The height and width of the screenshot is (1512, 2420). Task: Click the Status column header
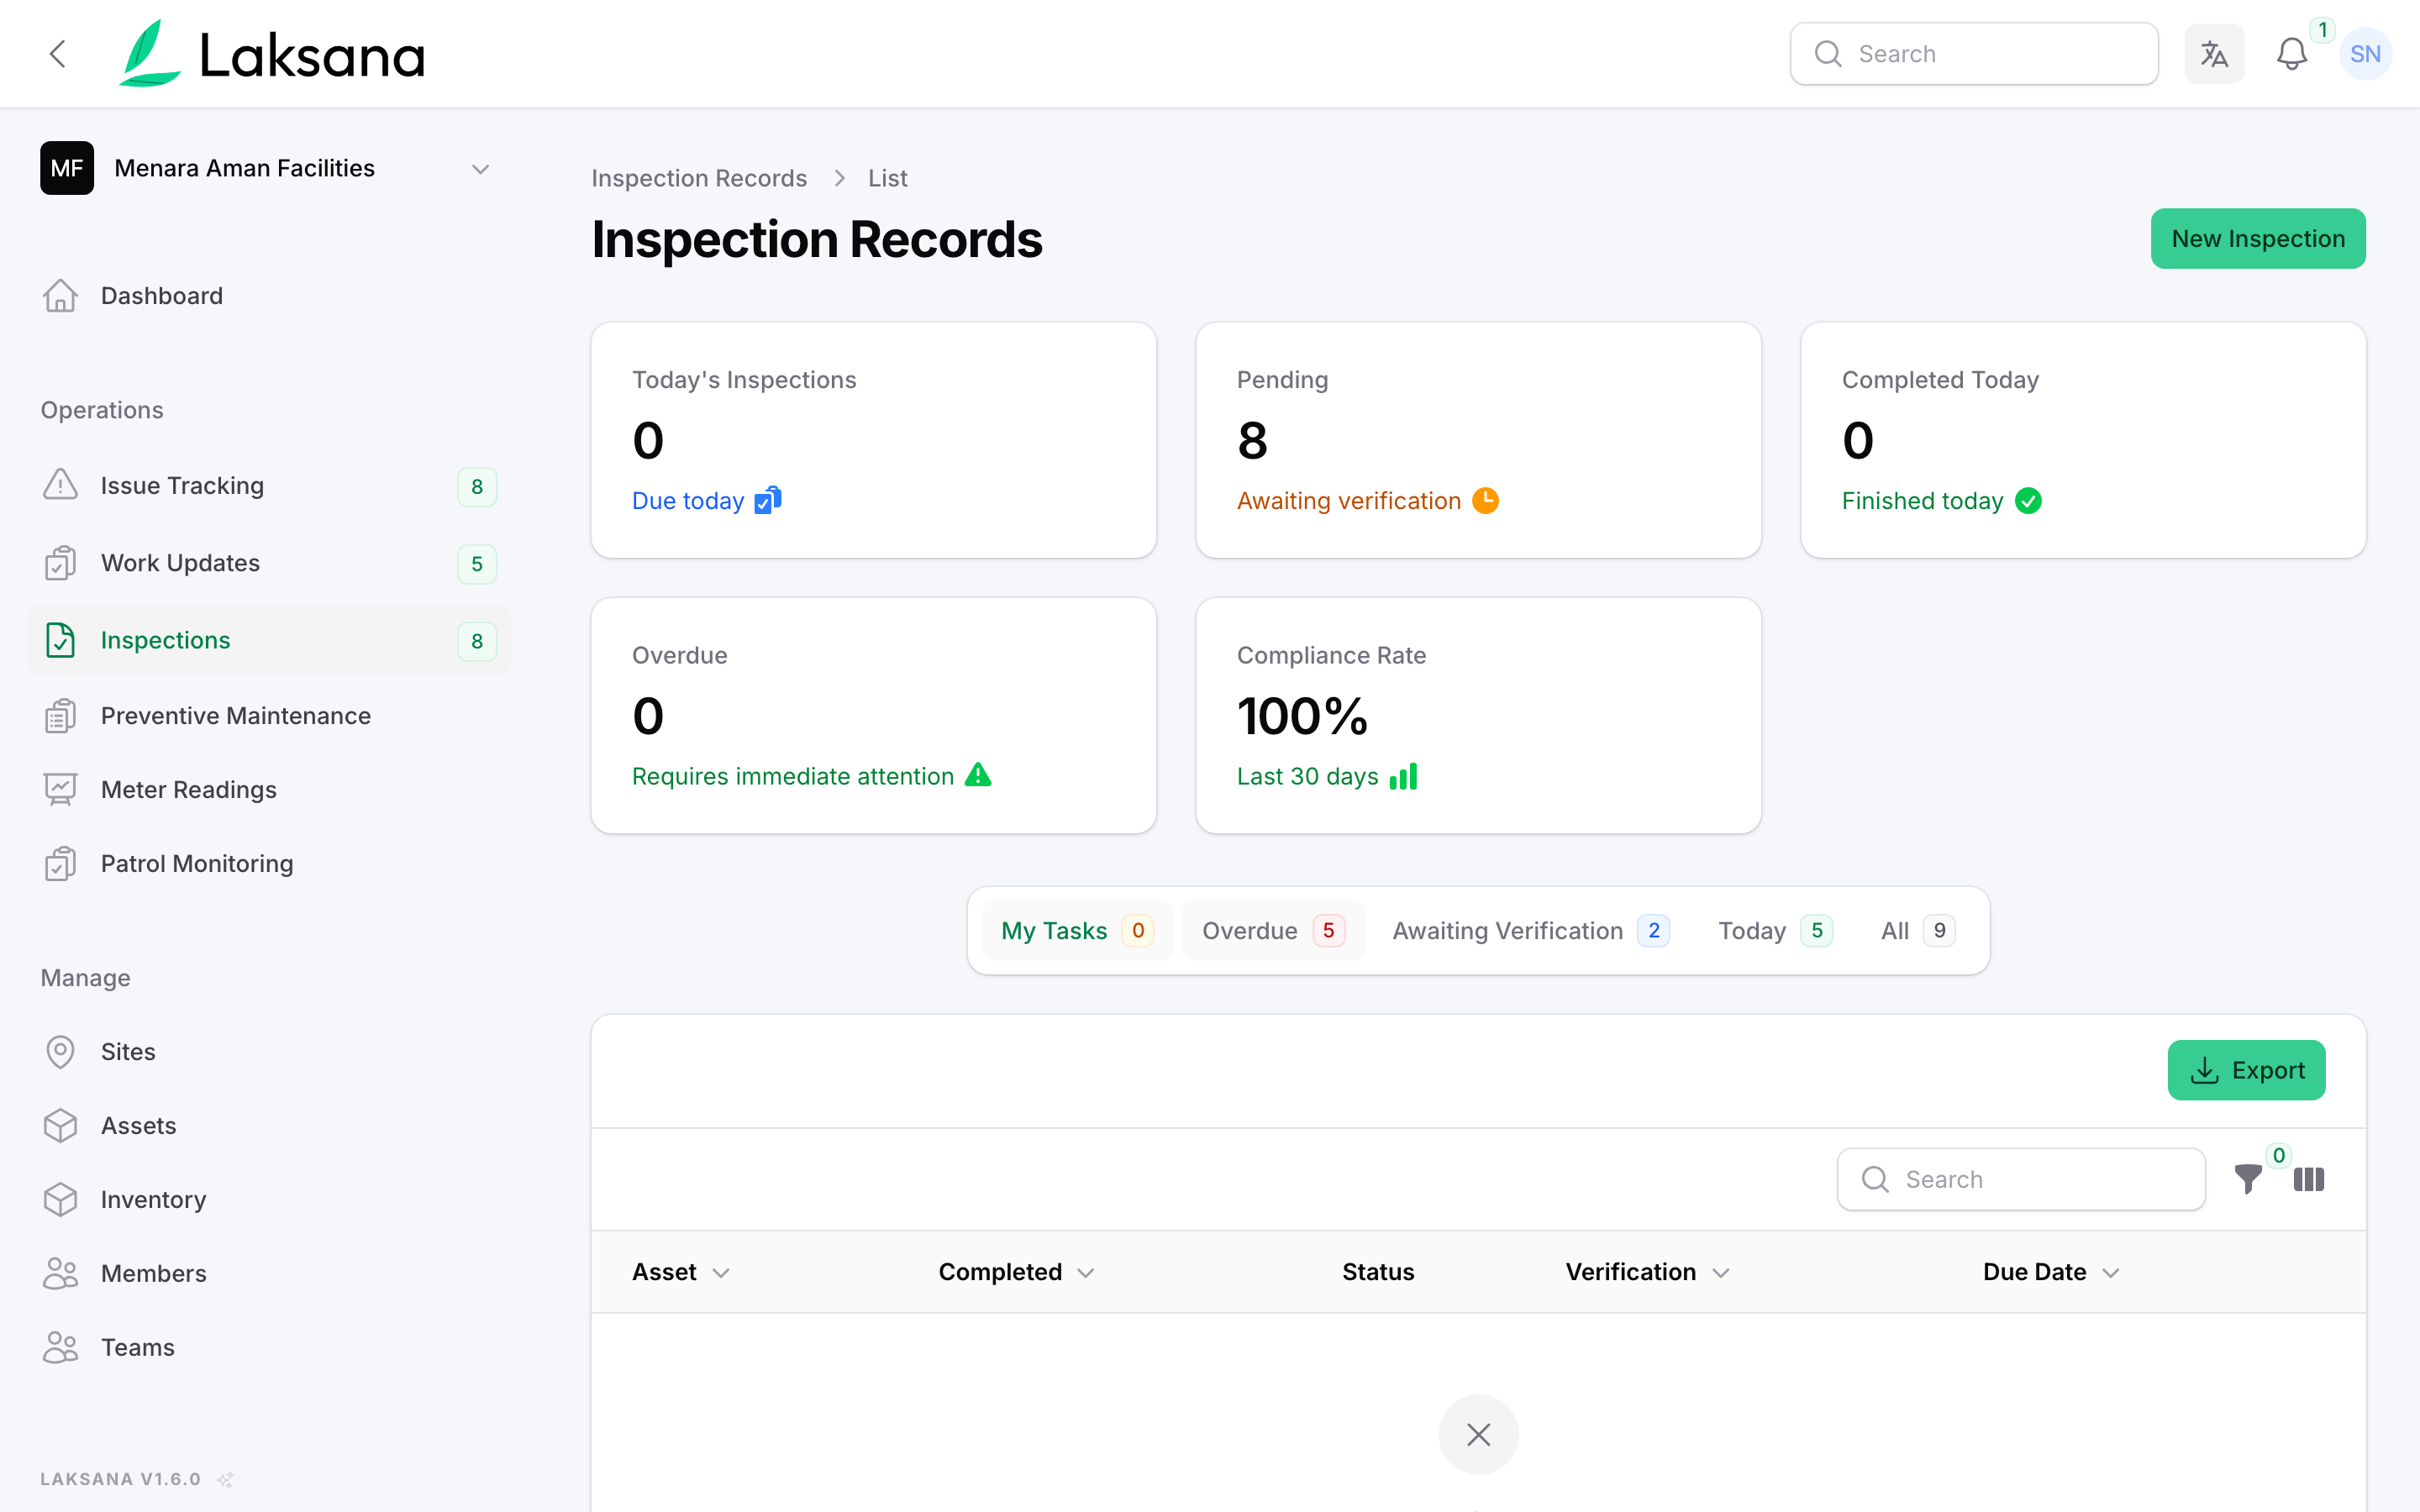pos(1377,1272)
